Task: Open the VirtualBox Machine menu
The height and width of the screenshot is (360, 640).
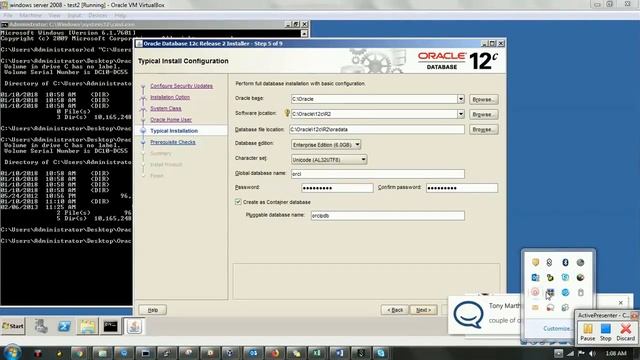Action: tap(31, 15)
